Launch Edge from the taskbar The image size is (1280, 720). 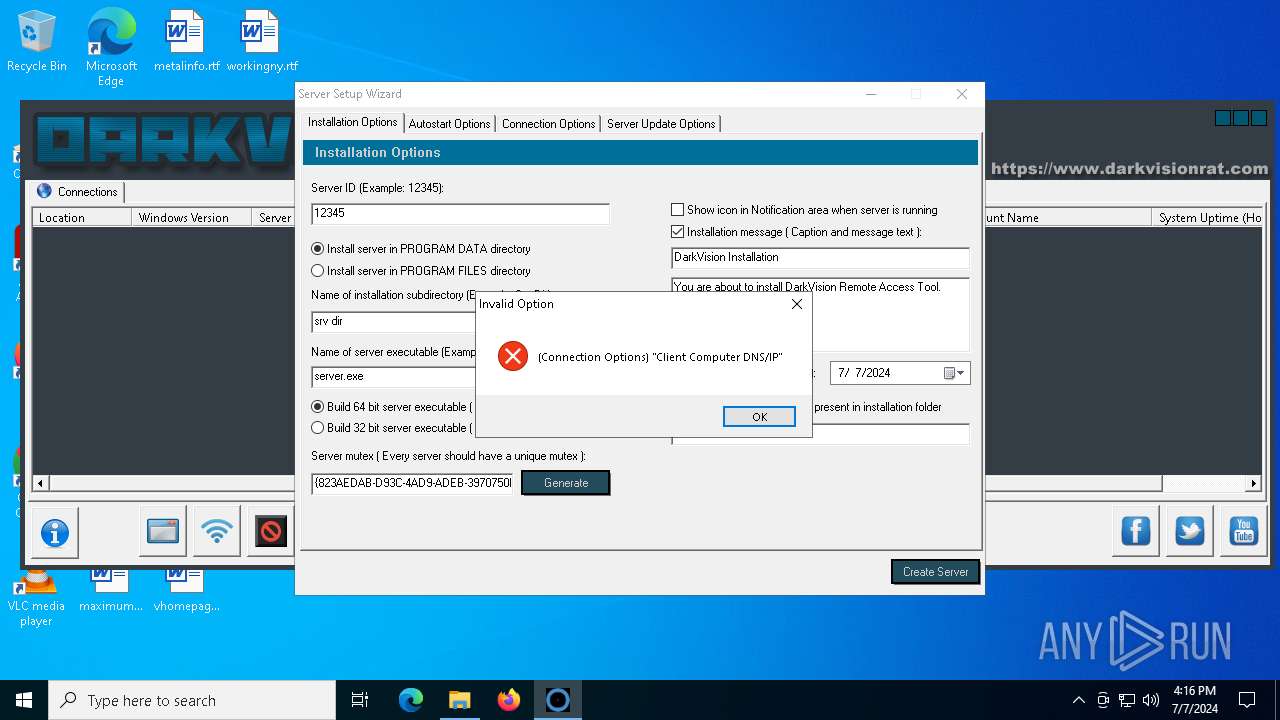click(x=411, y=700)
